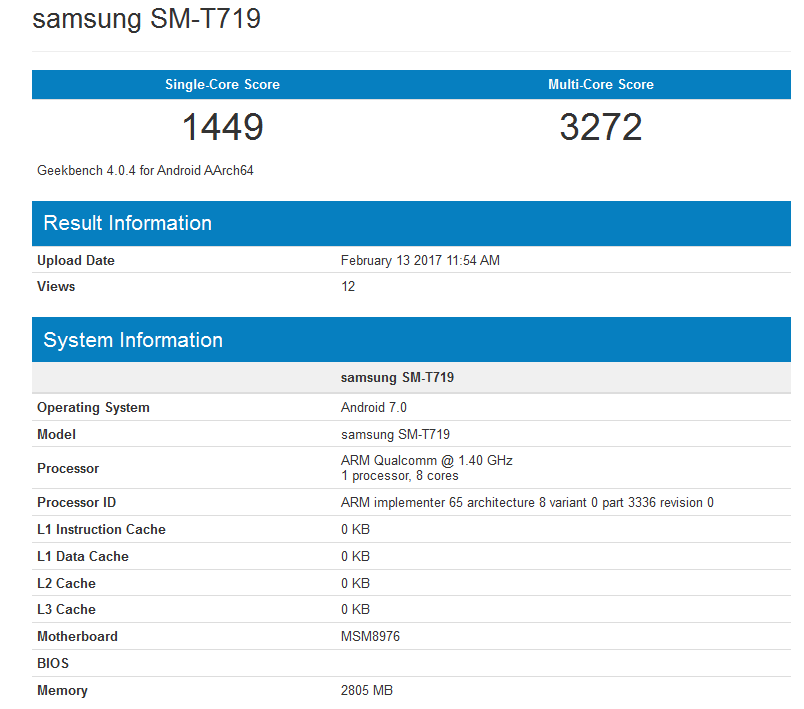Select the Model value 'samsung SM-T719'
The height and width of the screenshot is (709, 804).
point(395,435)
